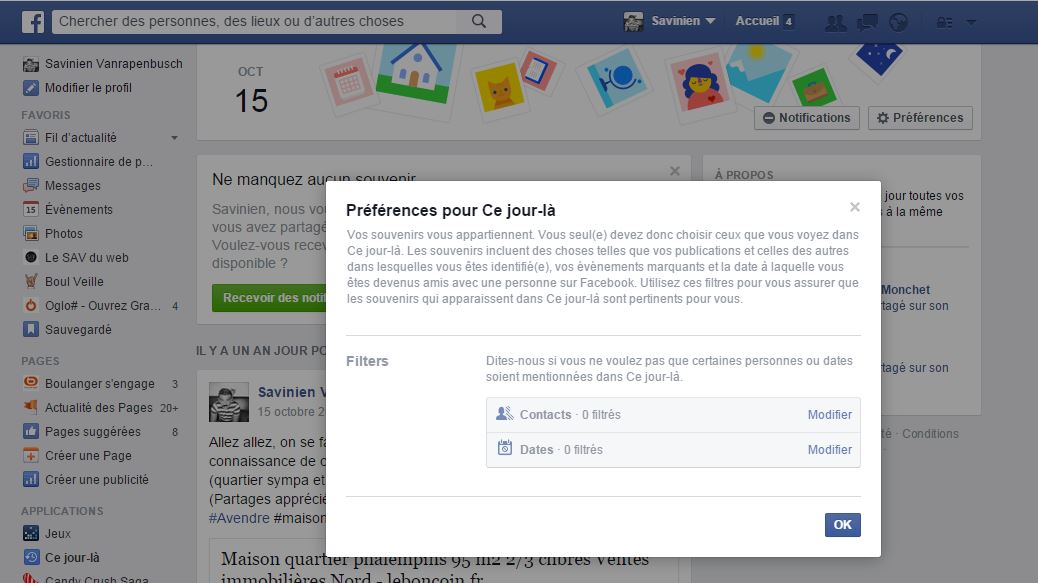
Task: Click the '0 filtrés' text beside Dates
Action: point(583,449)
